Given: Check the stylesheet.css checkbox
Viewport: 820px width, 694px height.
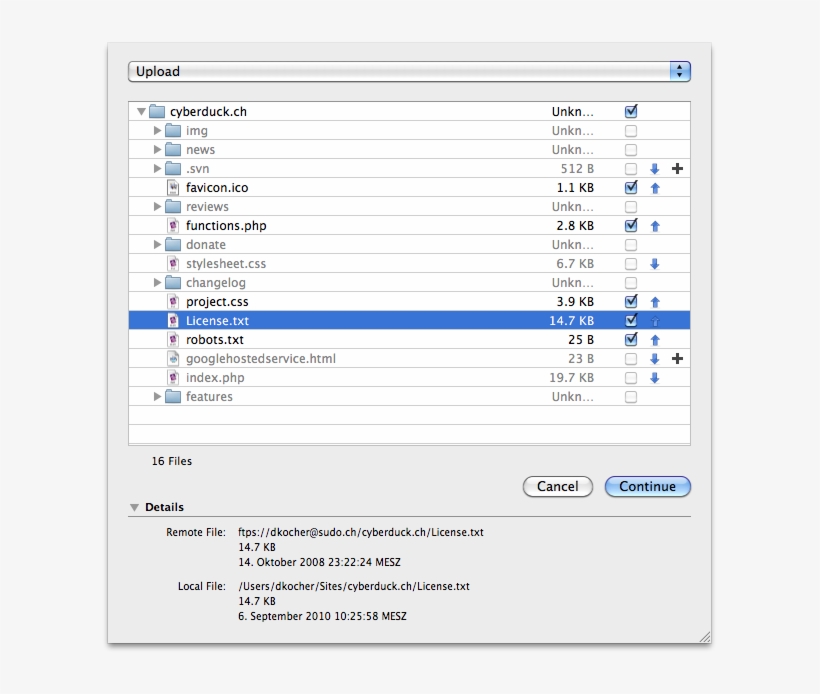Looking at the screenshot, I should tap(631, 263).
